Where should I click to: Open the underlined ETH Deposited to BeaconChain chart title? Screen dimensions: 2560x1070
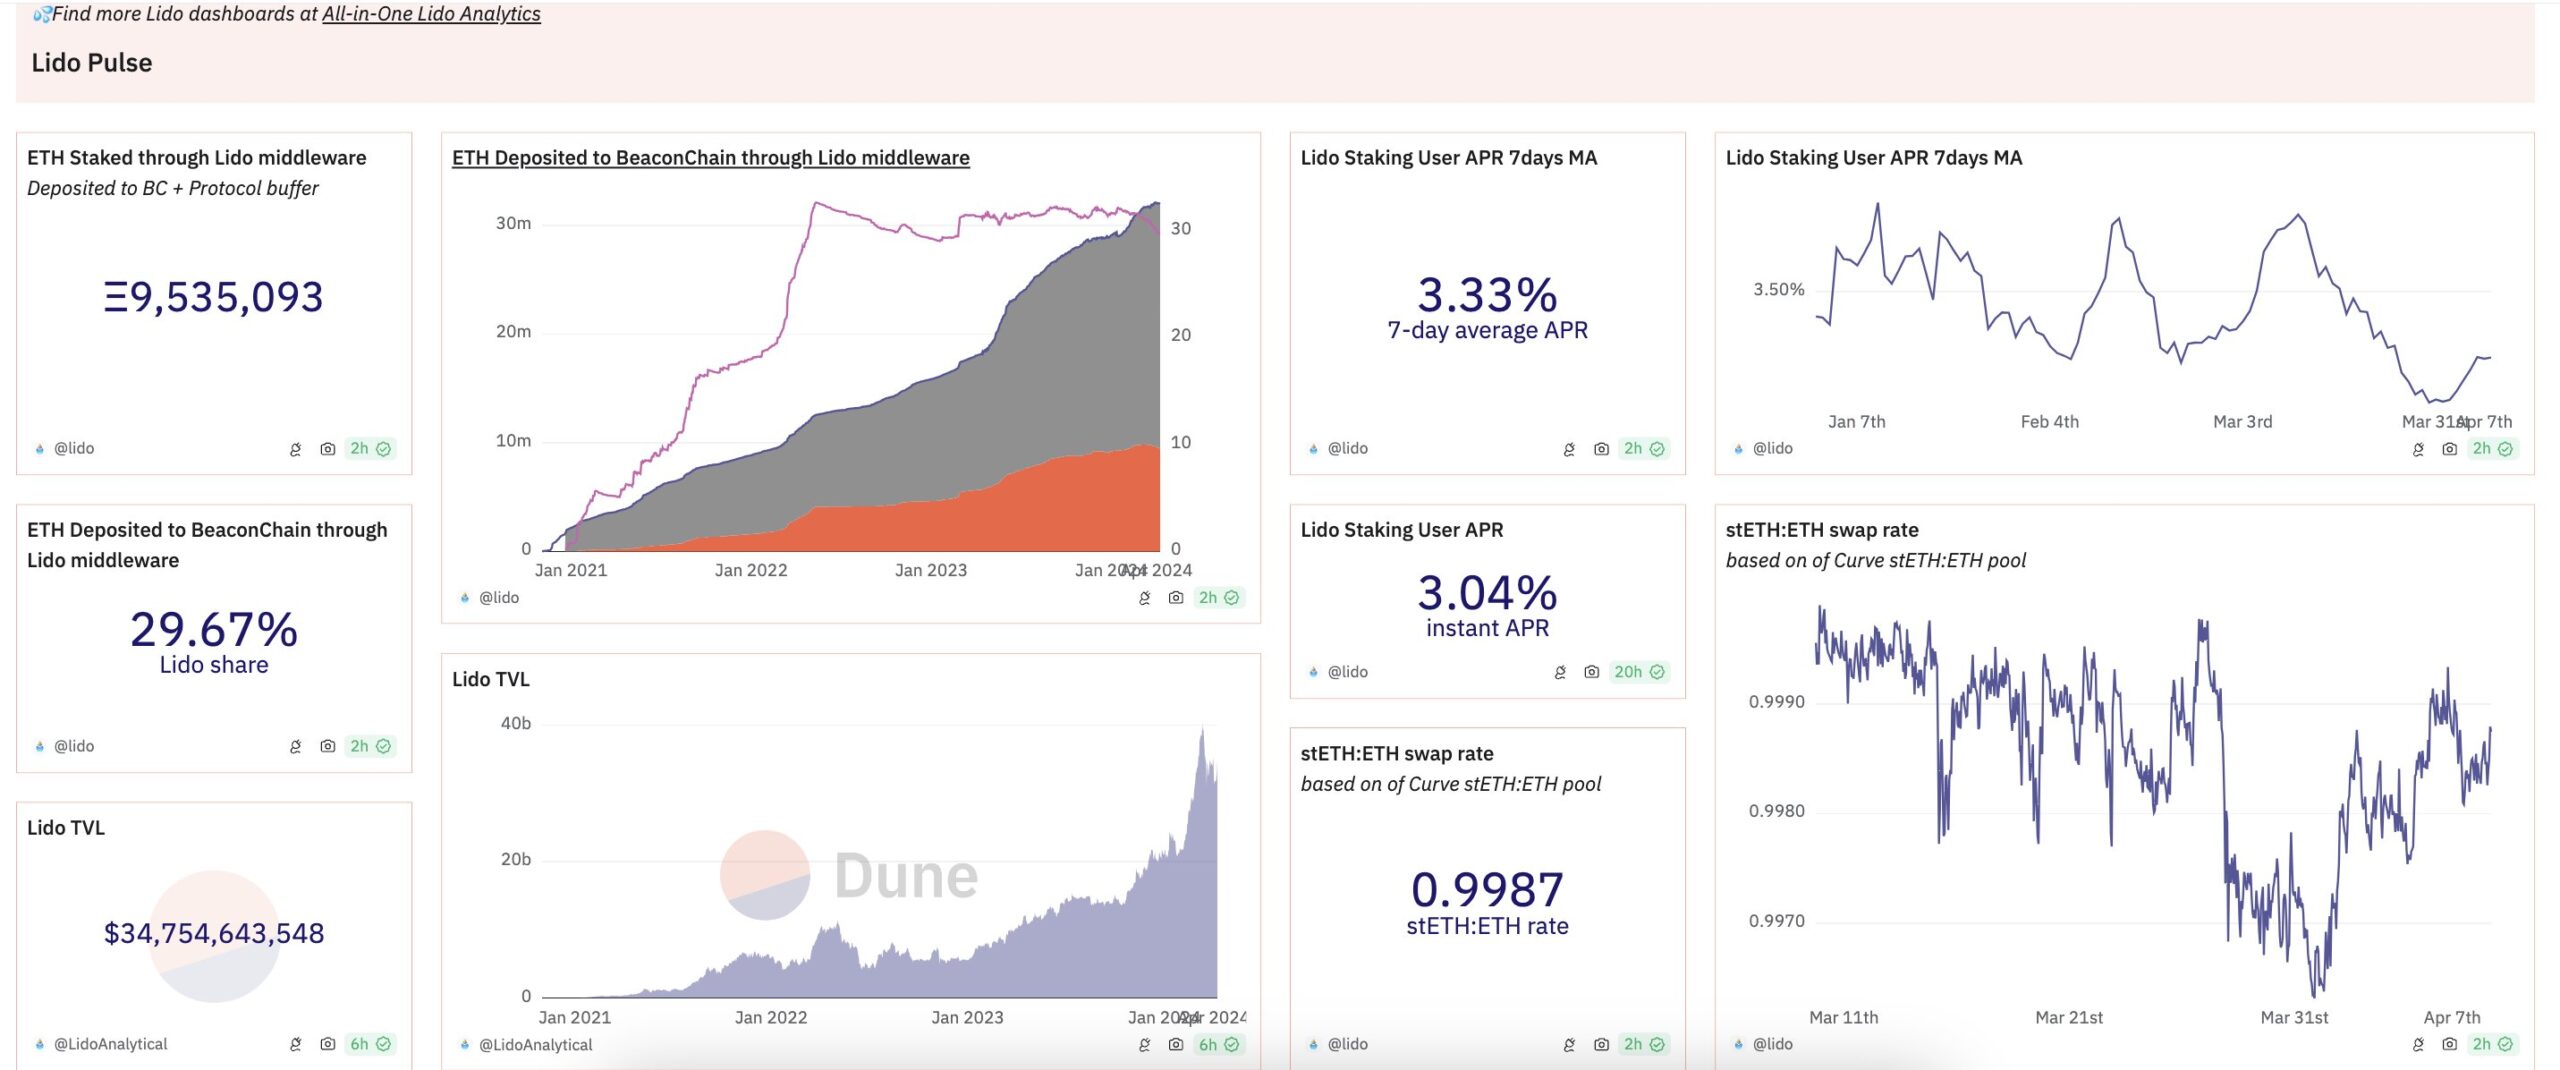pyautogui.click(x=710, y=157)
